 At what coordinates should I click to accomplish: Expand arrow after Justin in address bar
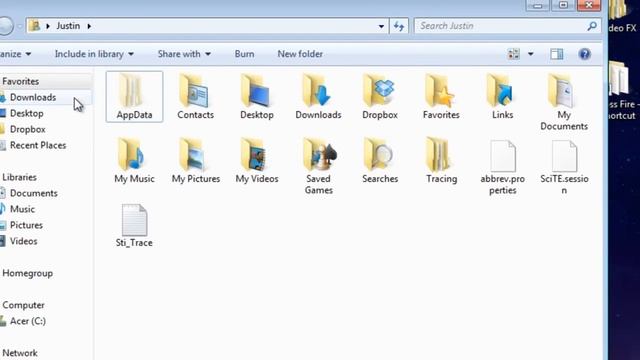(89, 26)
